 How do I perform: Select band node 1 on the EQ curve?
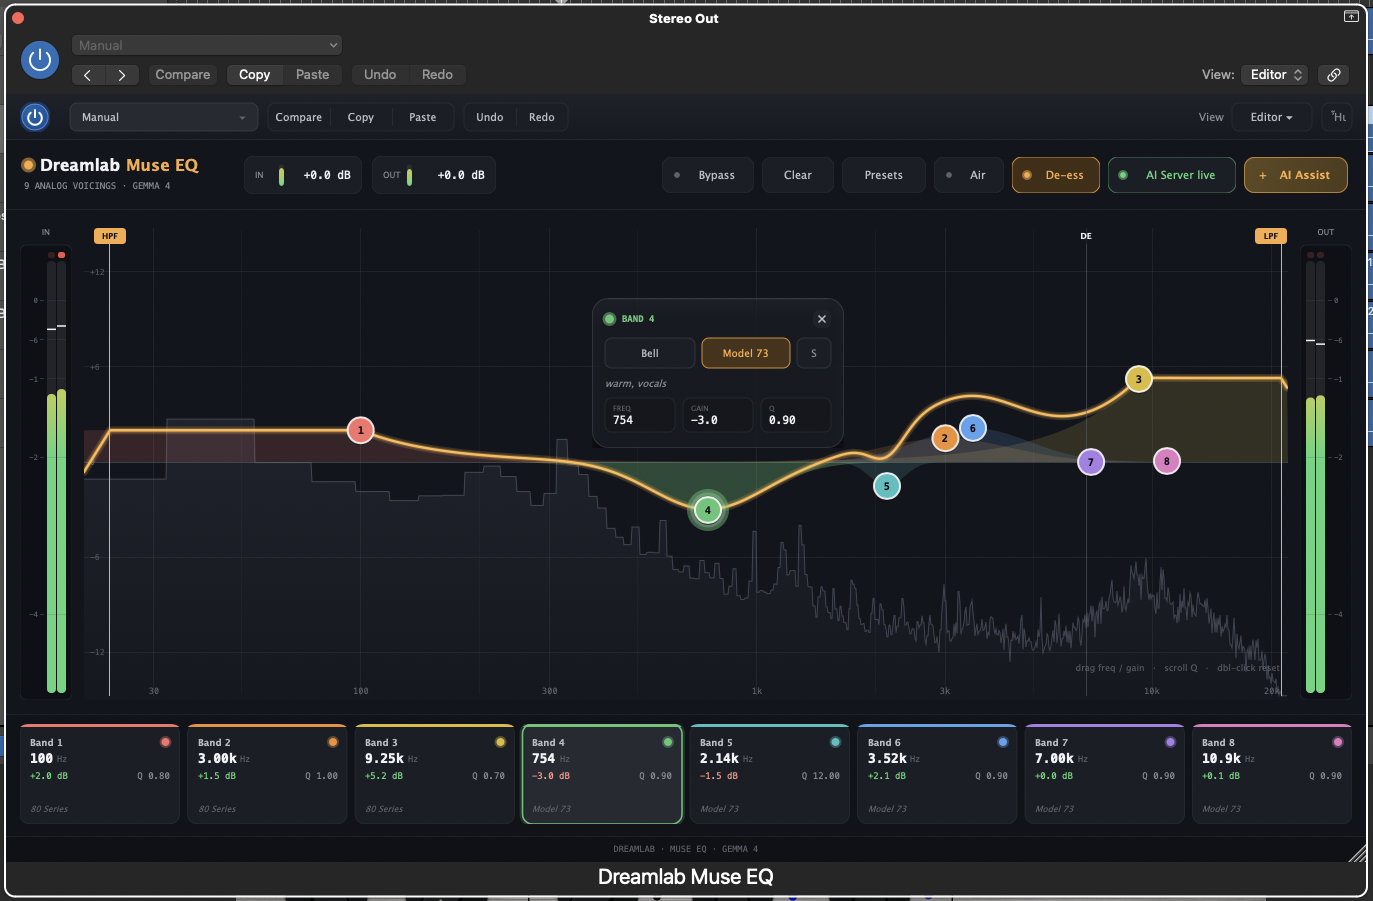tap(361, 430)
